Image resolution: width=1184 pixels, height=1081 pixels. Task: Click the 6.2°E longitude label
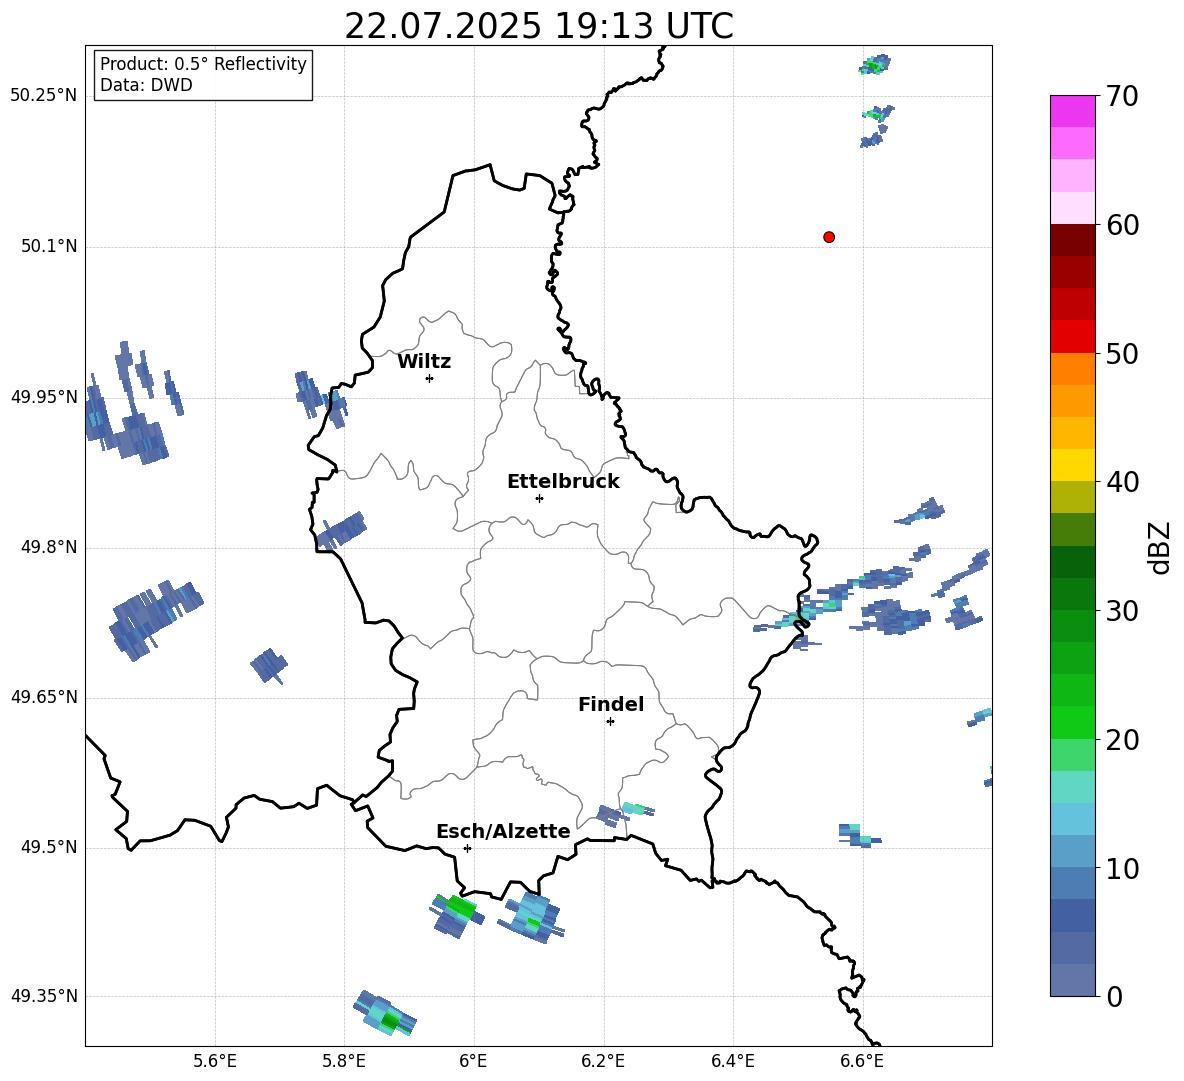tap(603, 1061)
